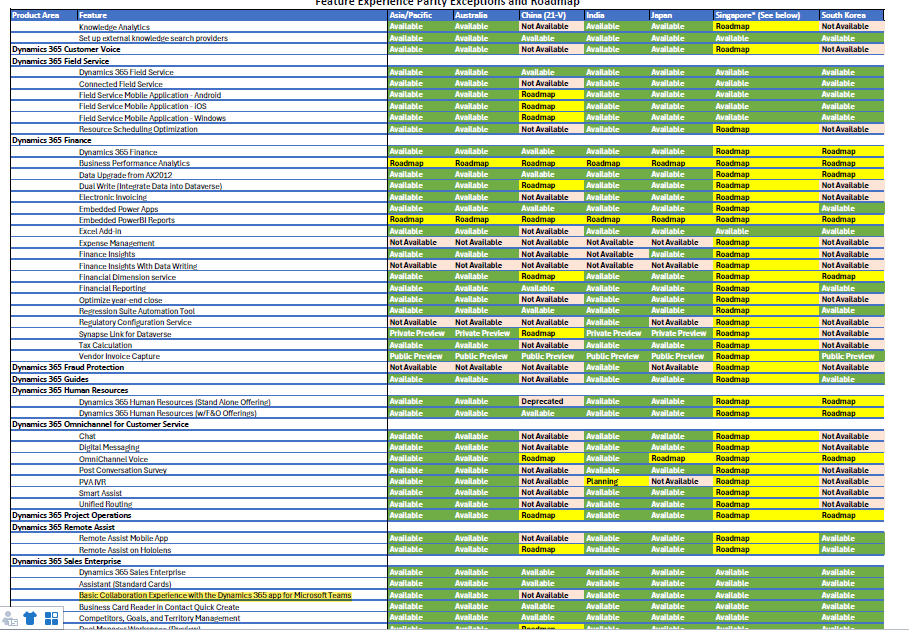Click the Electronic Invoicing feature
This screenshot has width=909, height=630.
pyautogui.click(x=113, y=197)
